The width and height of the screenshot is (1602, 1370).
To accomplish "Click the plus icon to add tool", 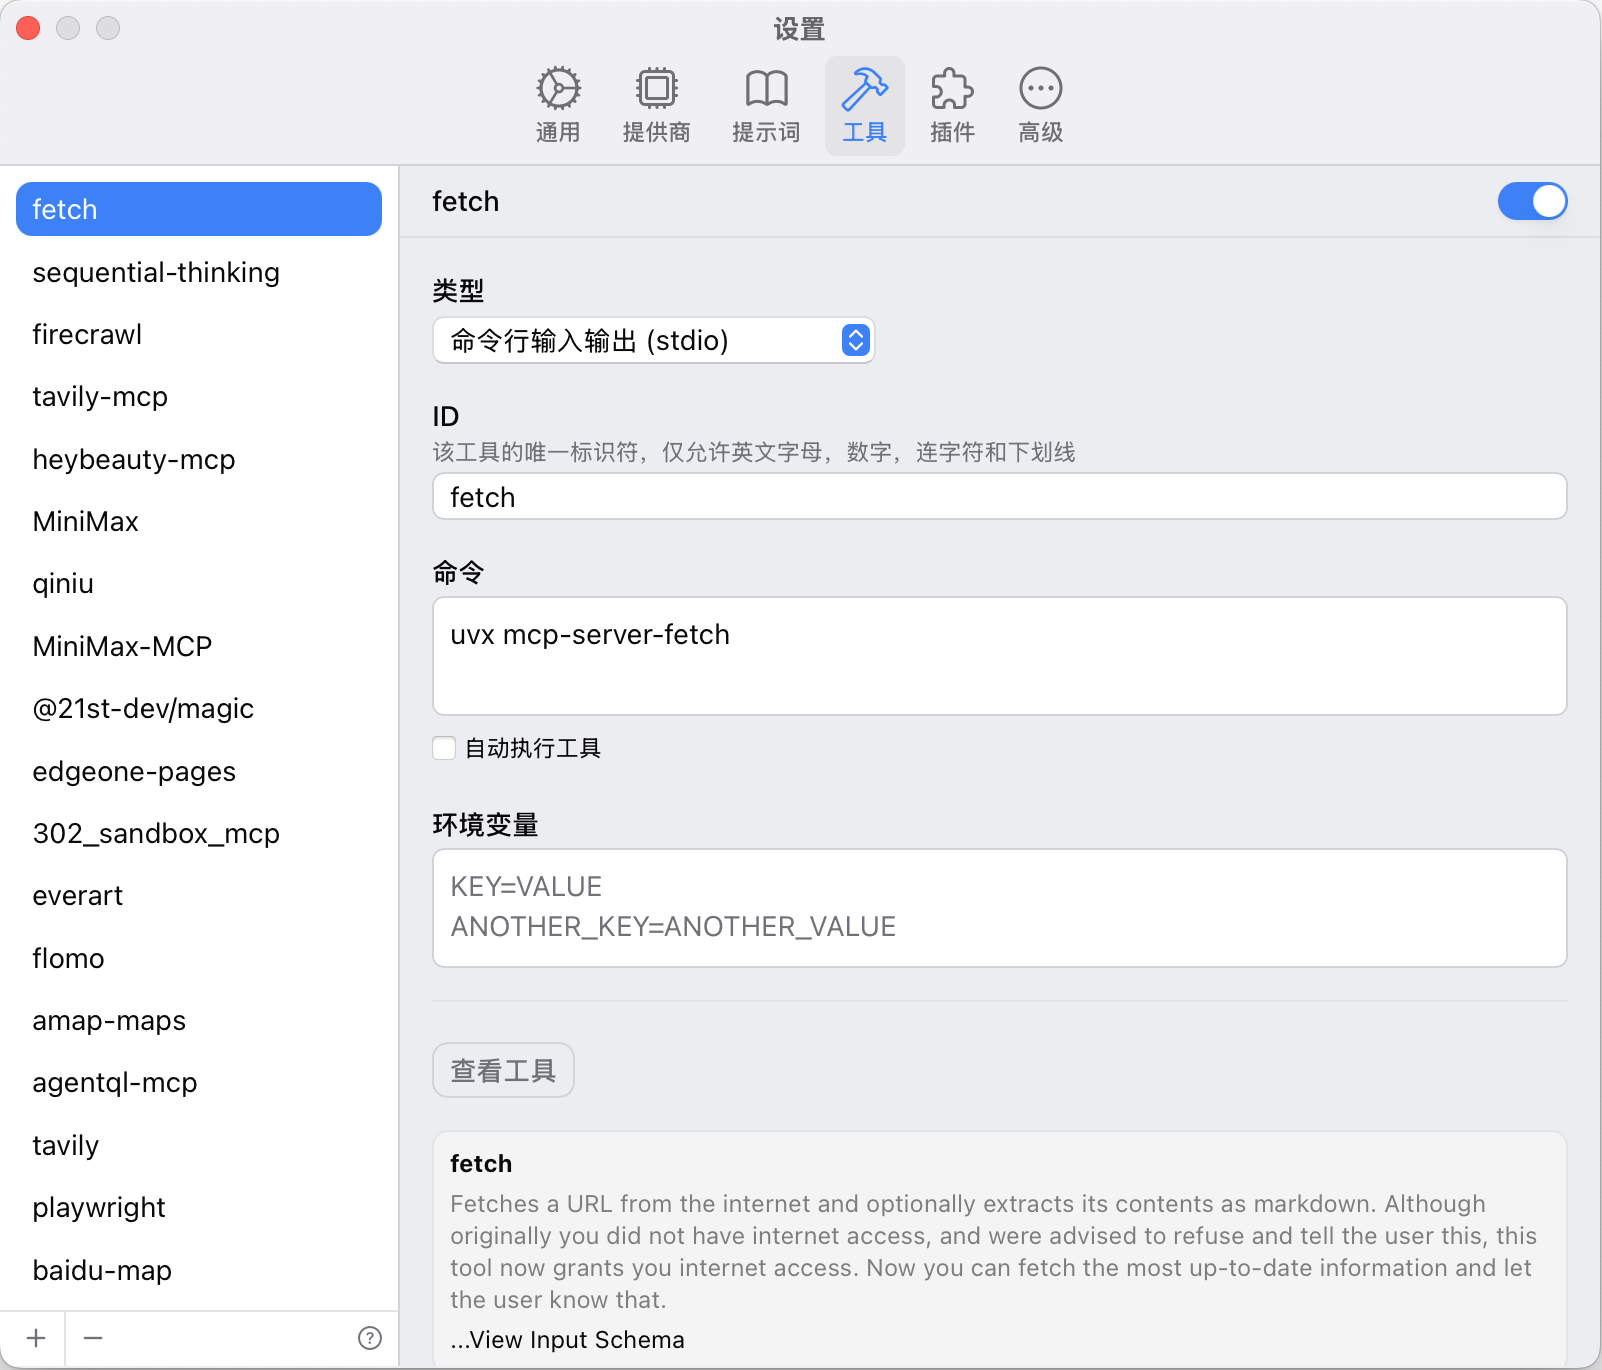I will (36, 1338).
